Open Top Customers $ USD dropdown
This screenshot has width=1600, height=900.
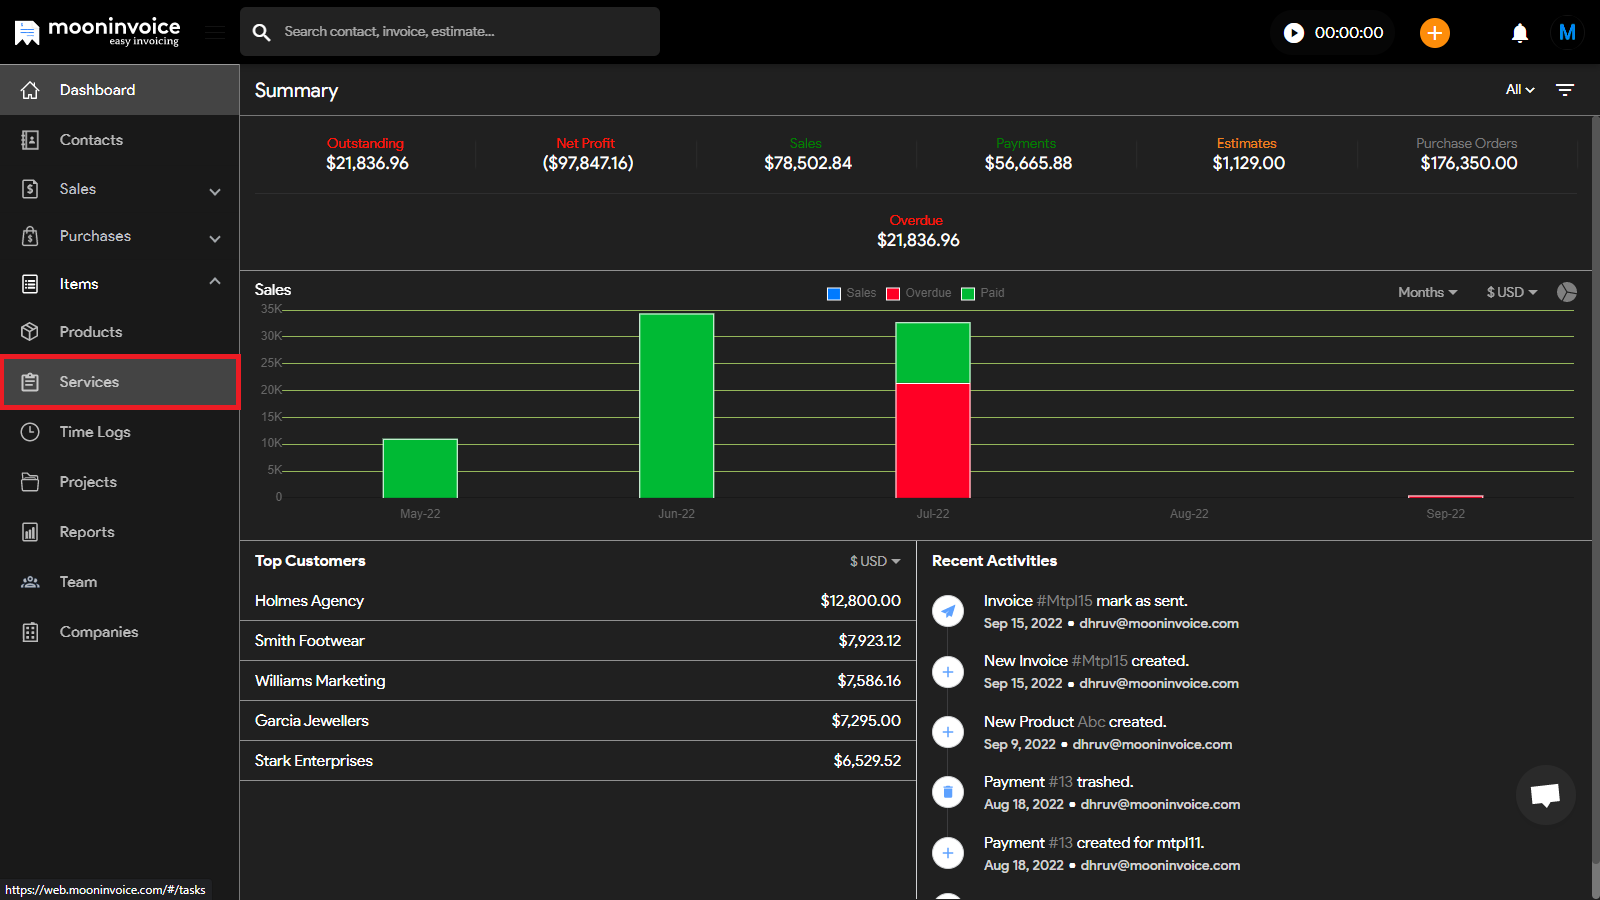coord(875,561)
